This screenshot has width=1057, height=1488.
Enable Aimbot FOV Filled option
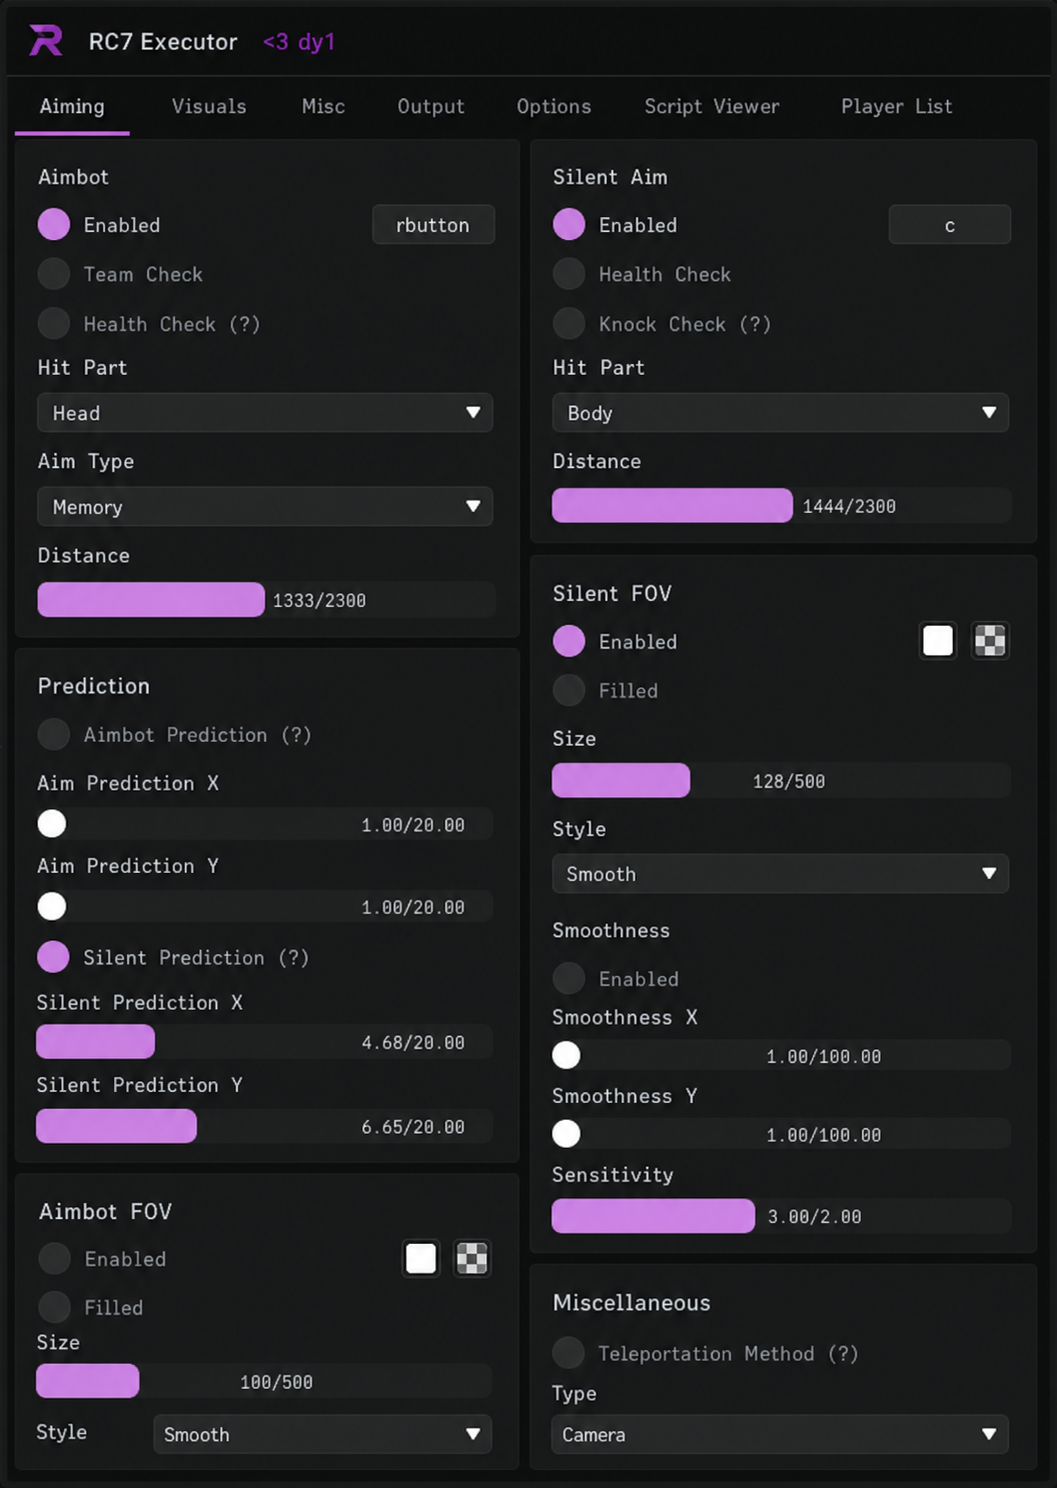[x=54, y=1307]
